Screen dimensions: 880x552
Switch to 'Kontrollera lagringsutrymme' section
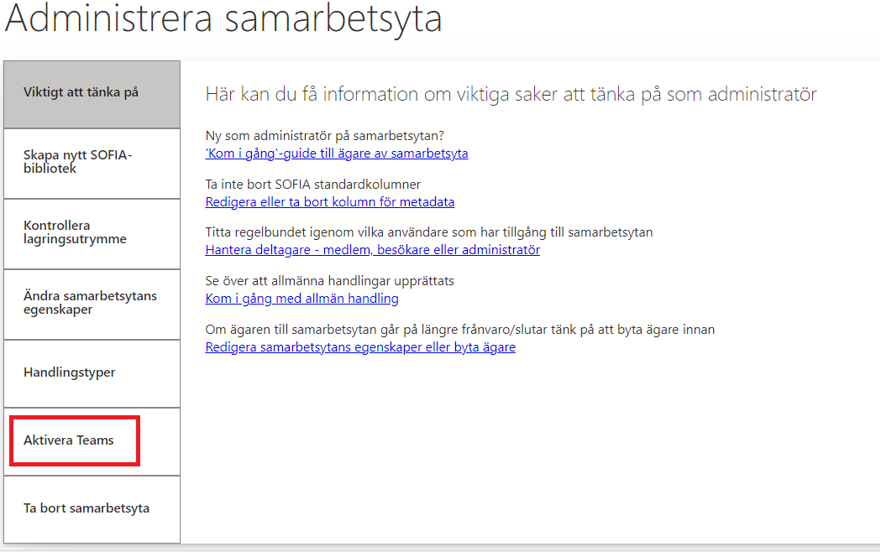tap(91, 233)
